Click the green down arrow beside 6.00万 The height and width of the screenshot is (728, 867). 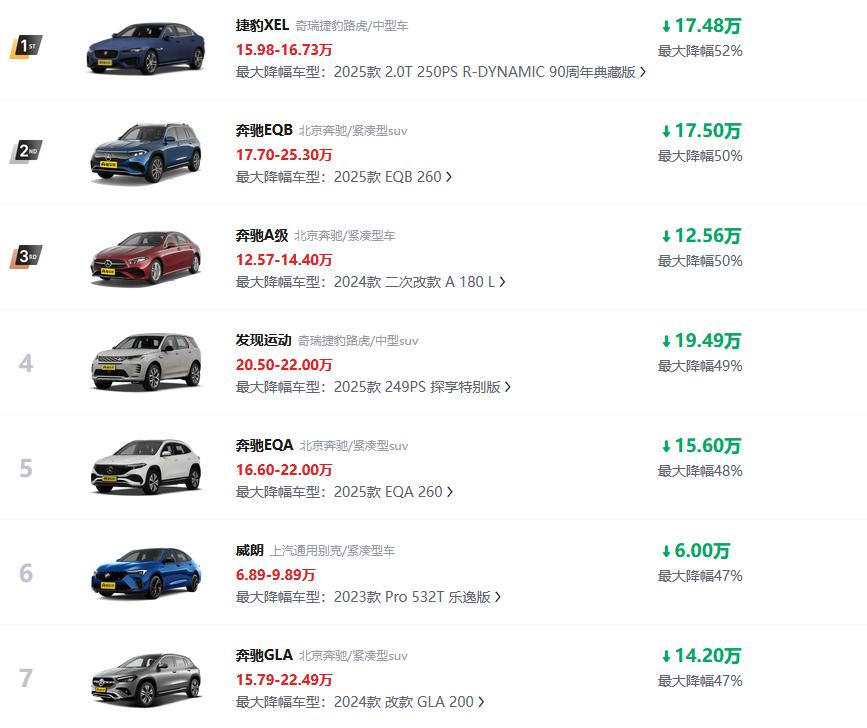tap(665, 551)
